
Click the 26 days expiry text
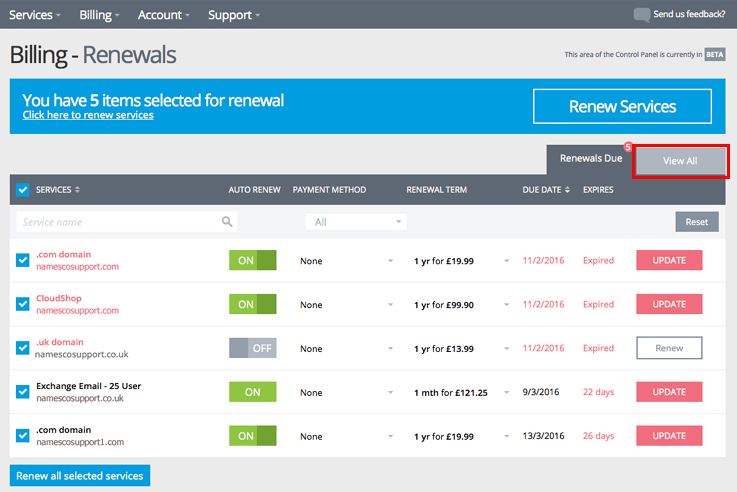pos(598,436)
